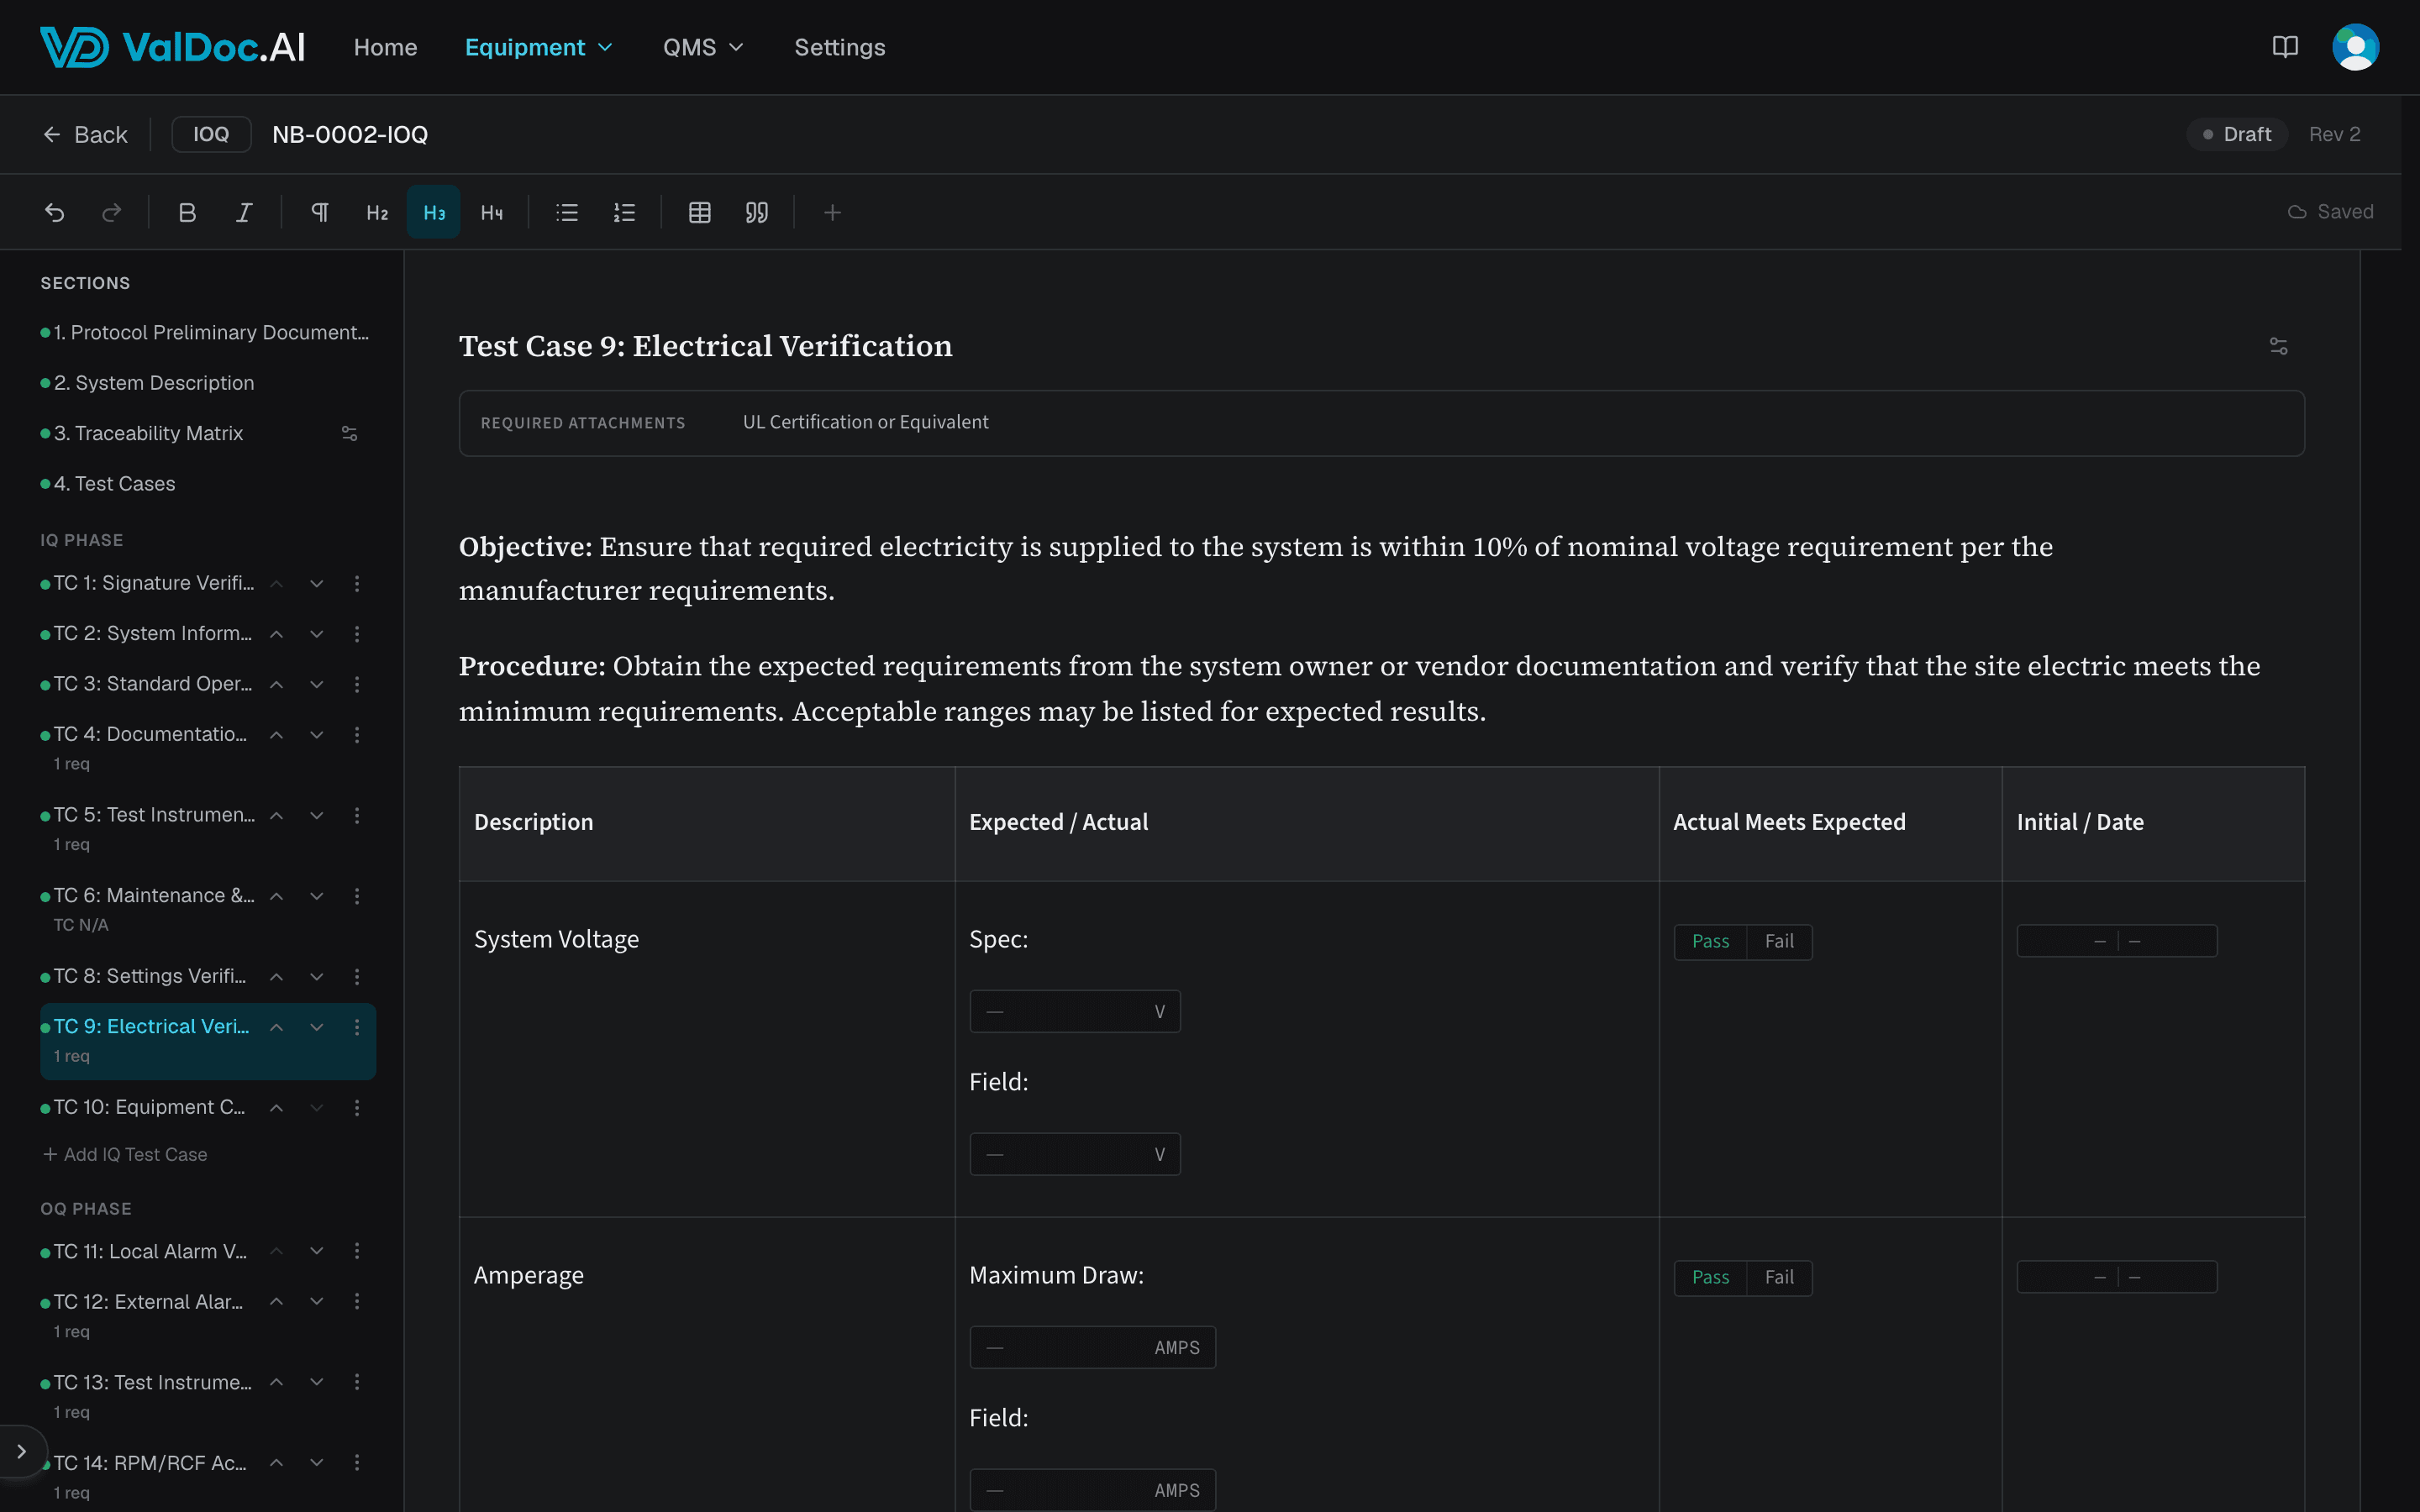Image resolution: width=2420 pixels, height=1512 pixels.
Task: Move TC 9 down in list
Action: [317, 1027]
